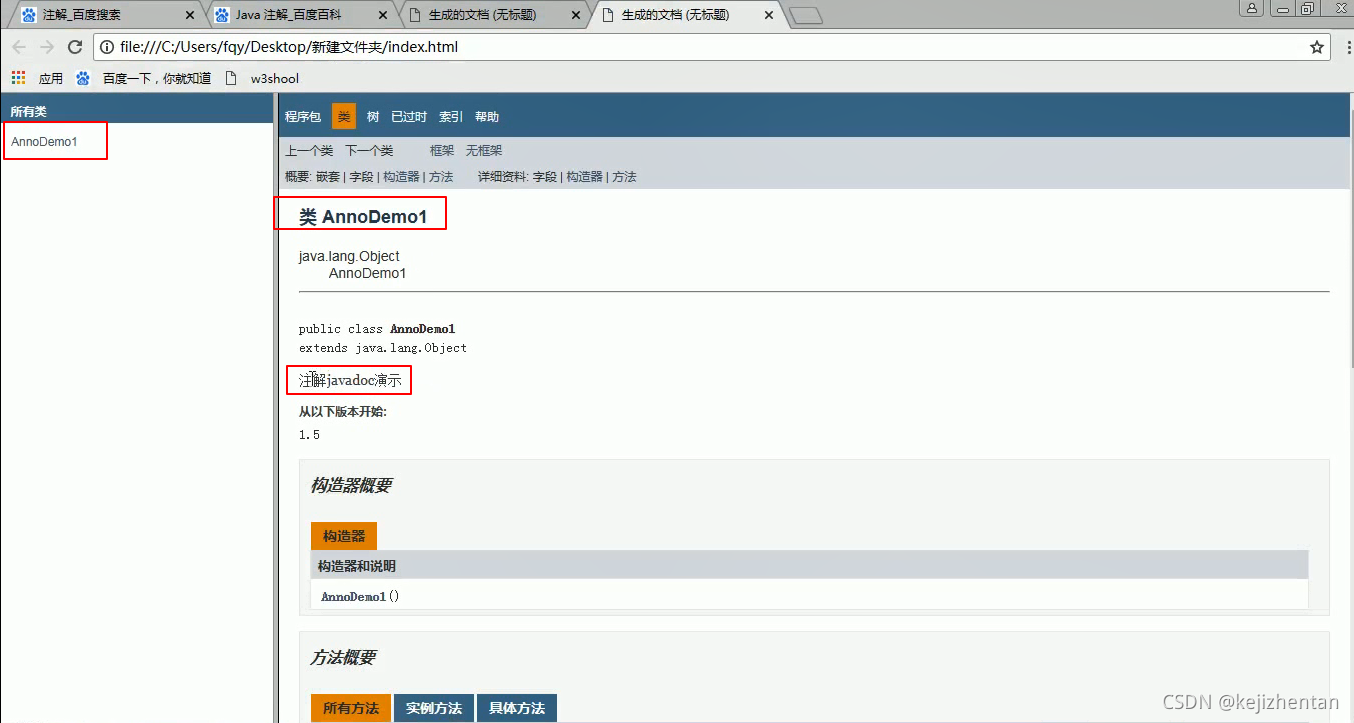
Task: Open a new tab button
Action: pos(805,16)
